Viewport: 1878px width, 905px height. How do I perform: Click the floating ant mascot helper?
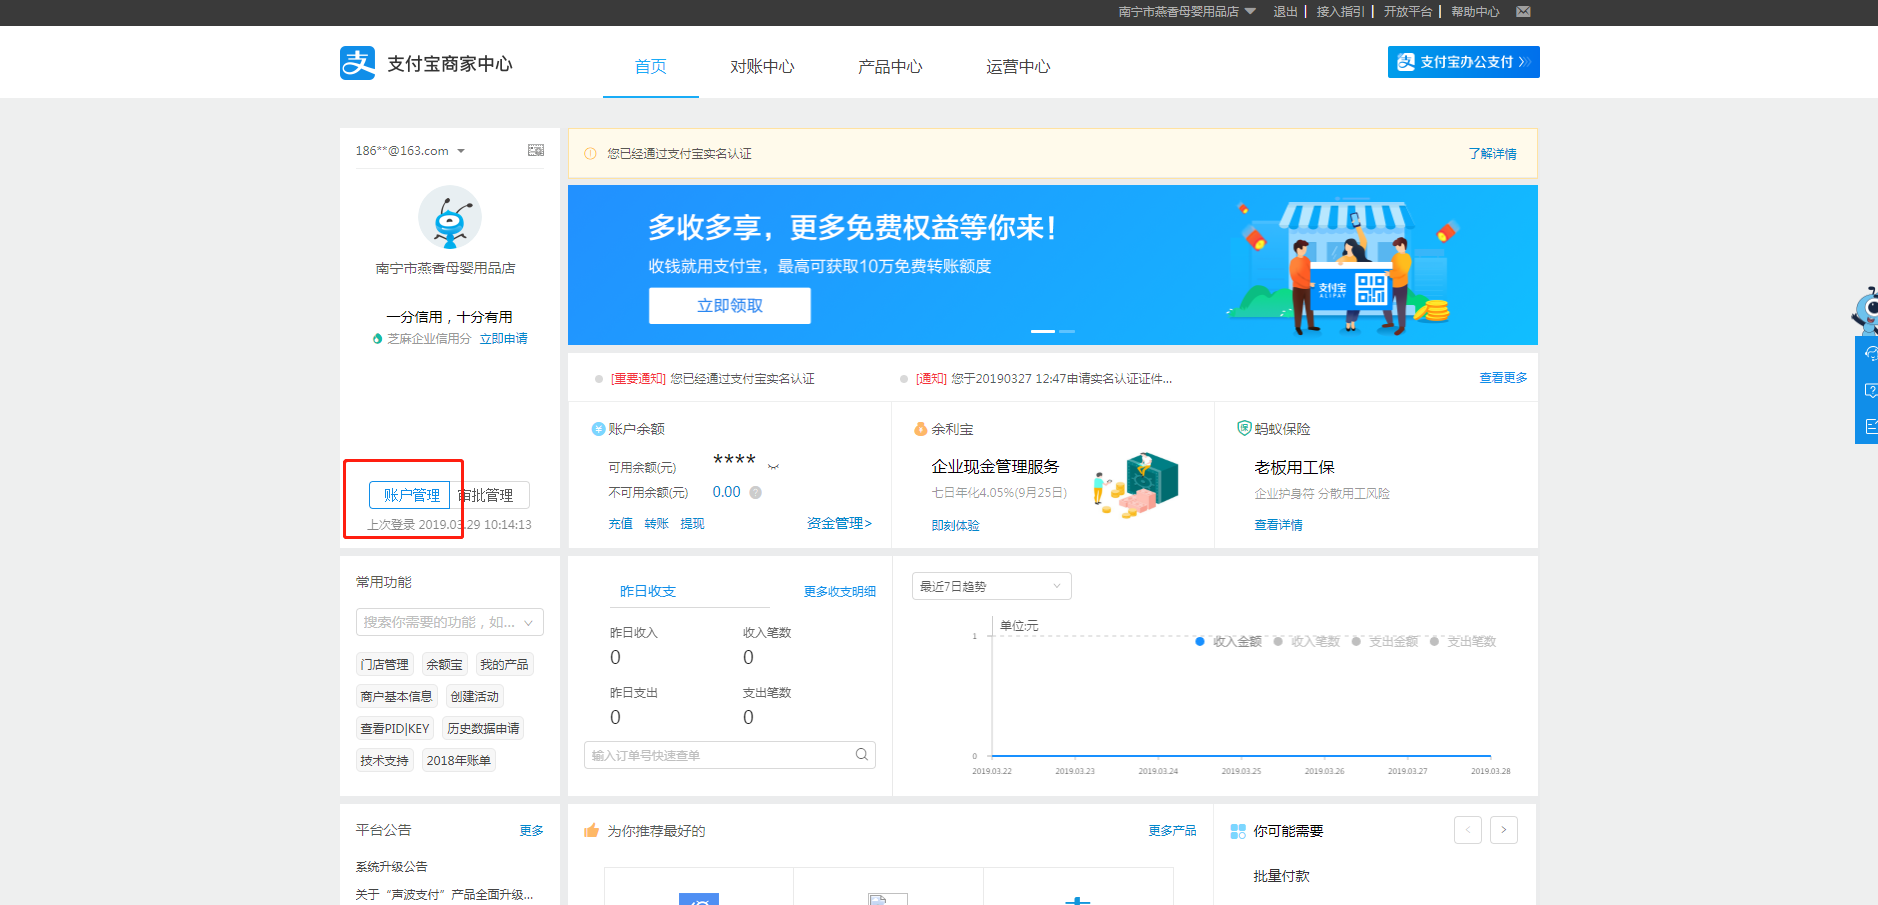[1866, 310]
